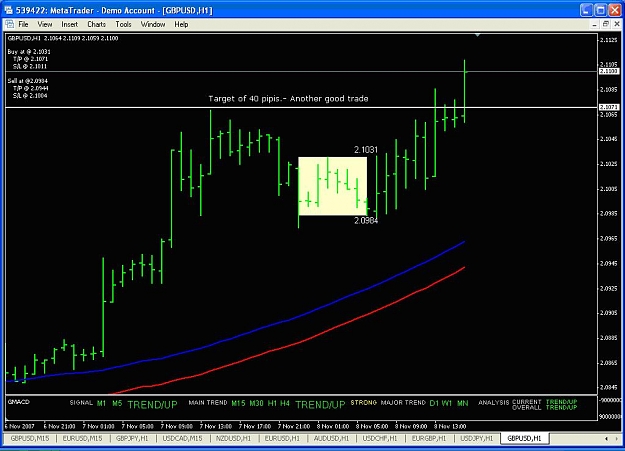
Task: Open the Insert menu
Action: [69, 24]
